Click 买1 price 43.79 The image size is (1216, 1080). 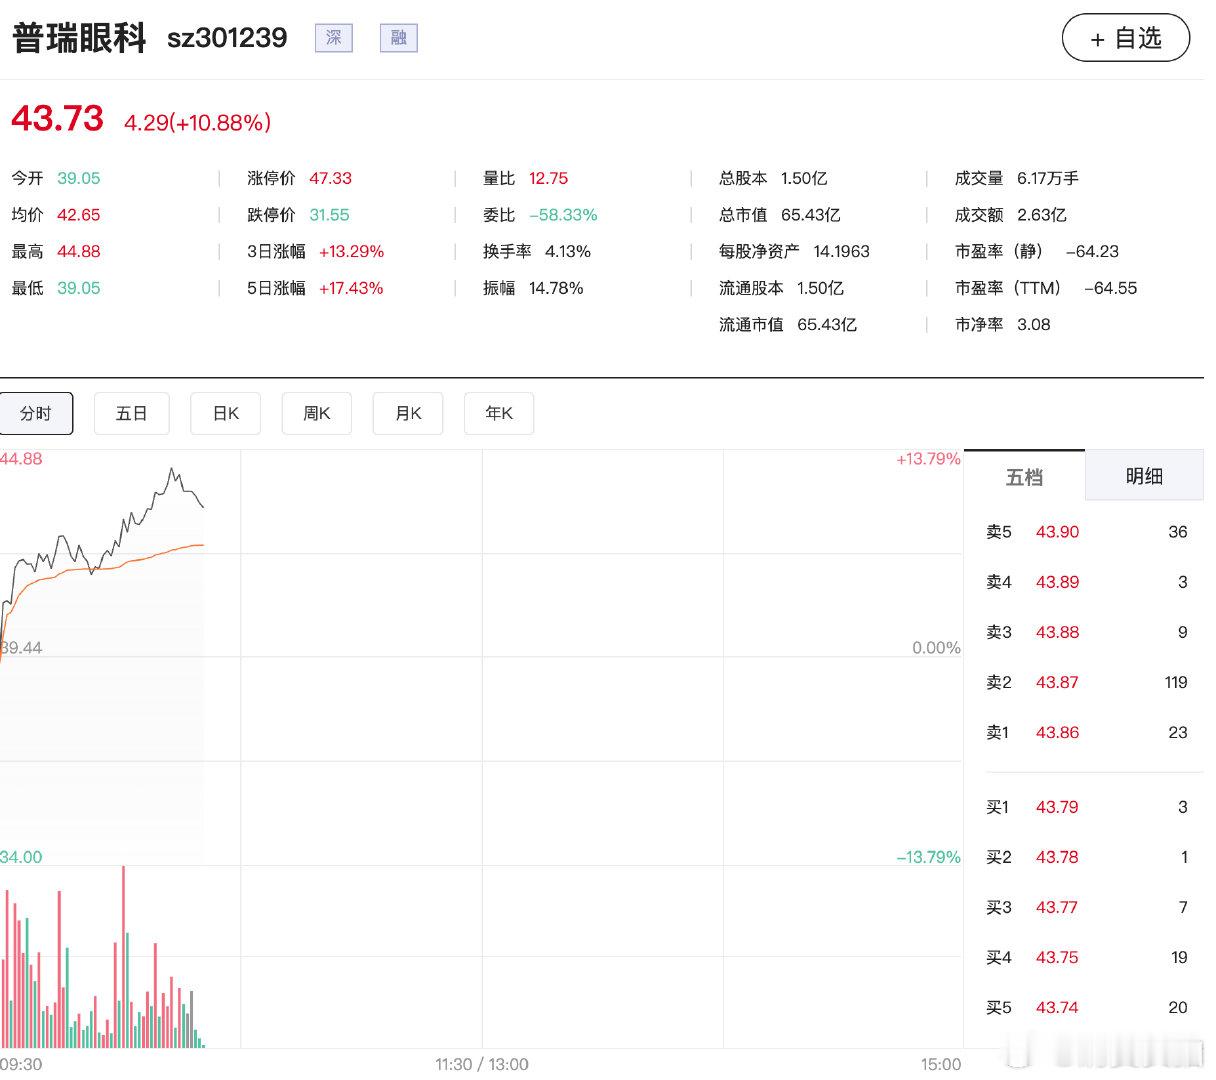click(1057, 807)
